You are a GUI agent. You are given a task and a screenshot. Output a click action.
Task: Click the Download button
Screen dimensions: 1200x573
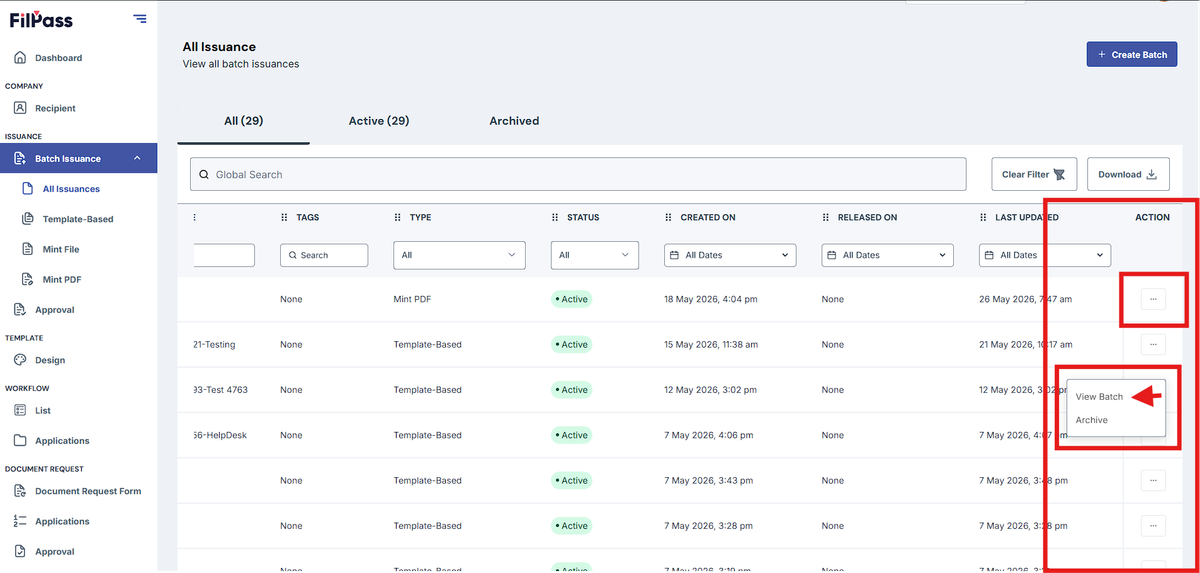(x=1128, y=174)
